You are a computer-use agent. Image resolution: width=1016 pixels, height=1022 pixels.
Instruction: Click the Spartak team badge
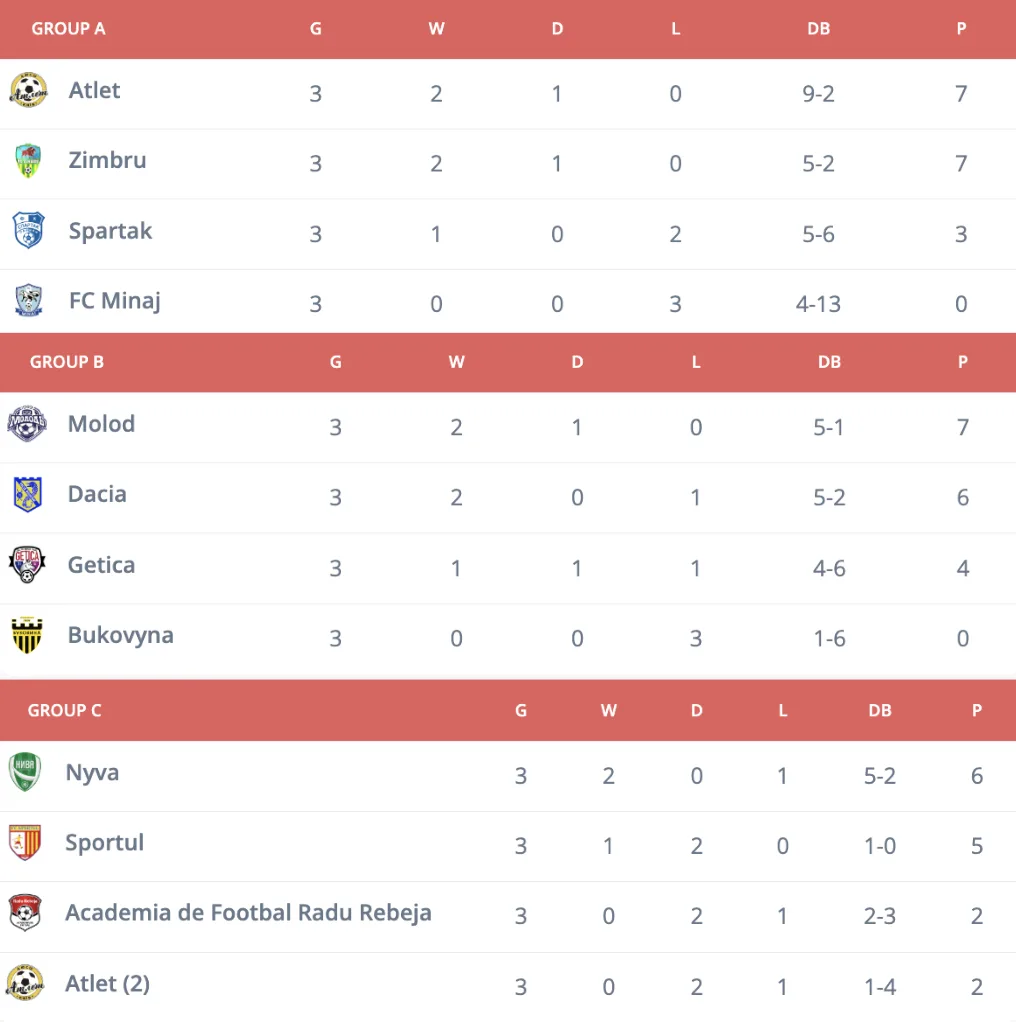click(28, 231)
